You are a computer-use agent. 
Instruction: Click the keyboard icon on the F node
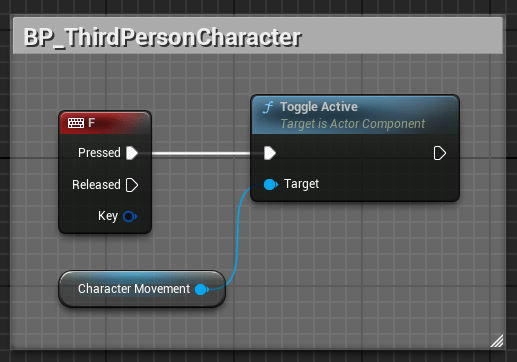(76, 123)
